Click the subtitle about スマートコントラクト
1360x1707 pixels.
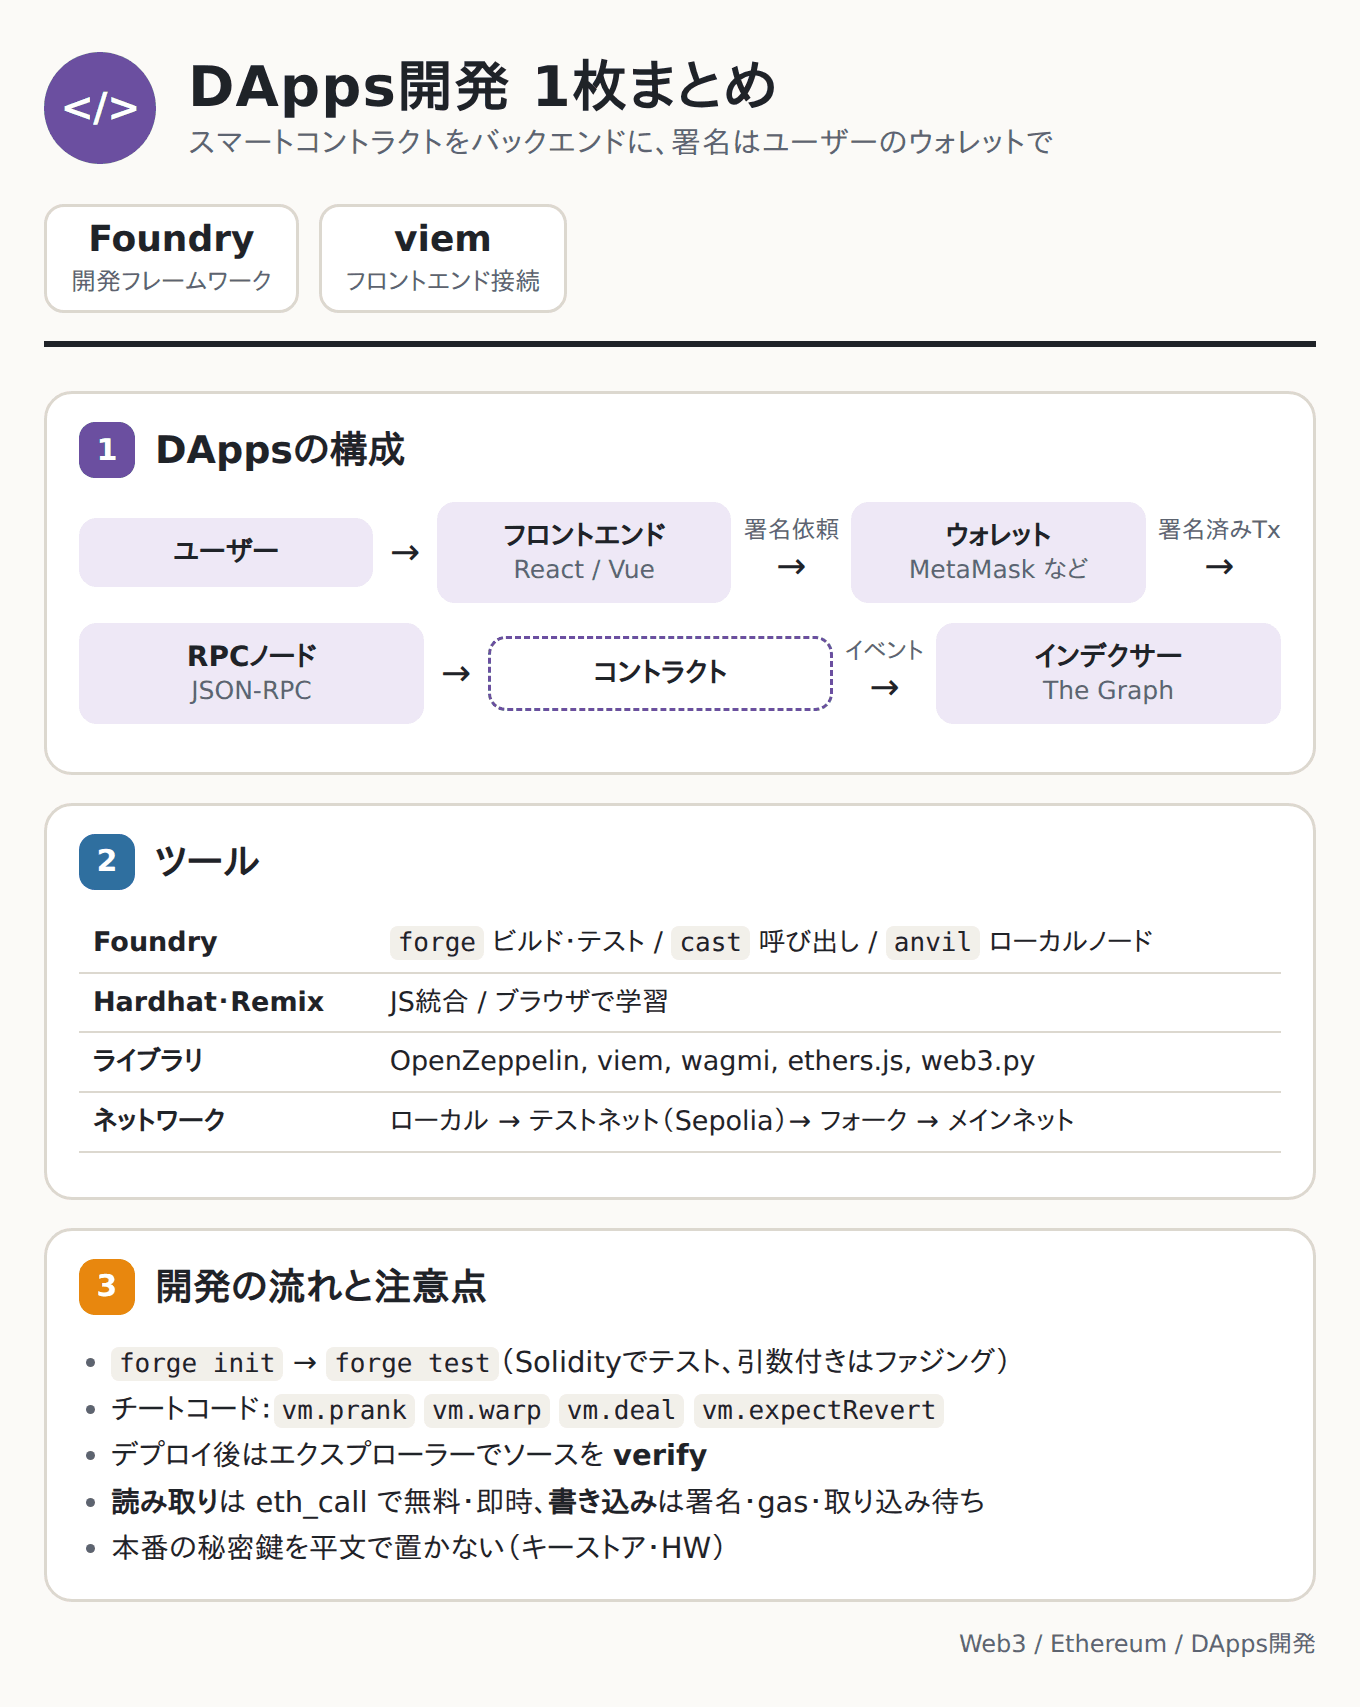pyautogui.click(x=620, y=142)
